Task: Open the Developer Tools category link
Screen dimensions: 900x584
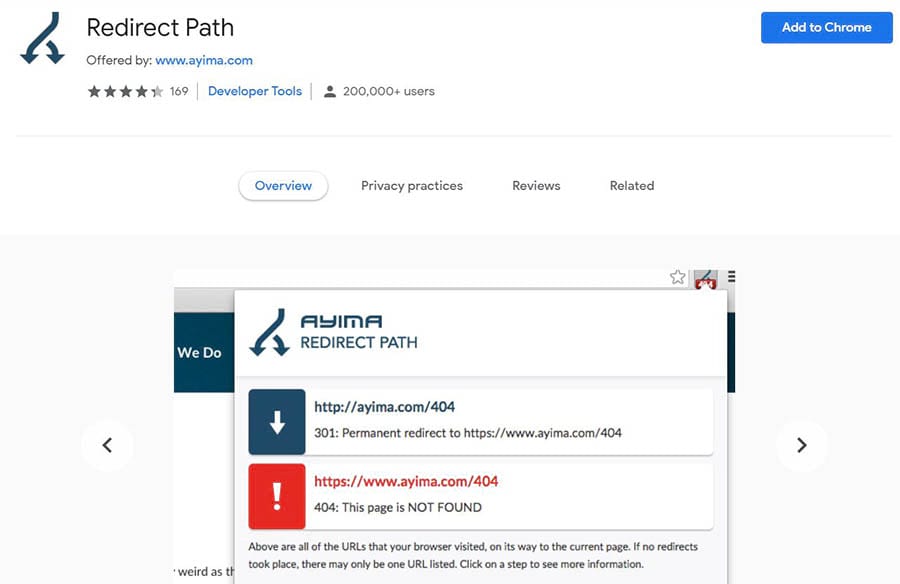Action: [255, 91]
